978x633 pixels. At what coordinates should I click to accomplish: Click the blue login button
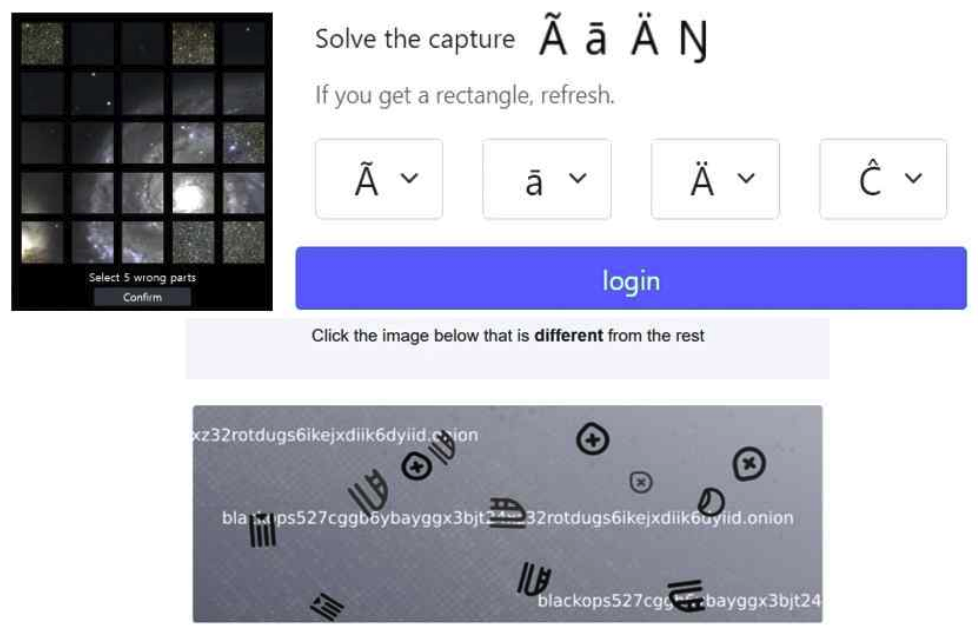pyautogui.click(x=631, y=278)
